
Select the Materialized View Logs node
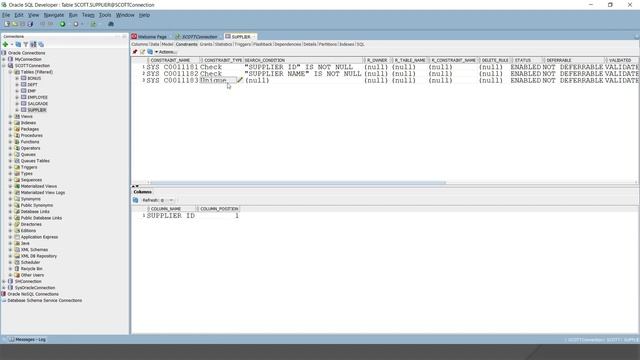click(43, 192)
